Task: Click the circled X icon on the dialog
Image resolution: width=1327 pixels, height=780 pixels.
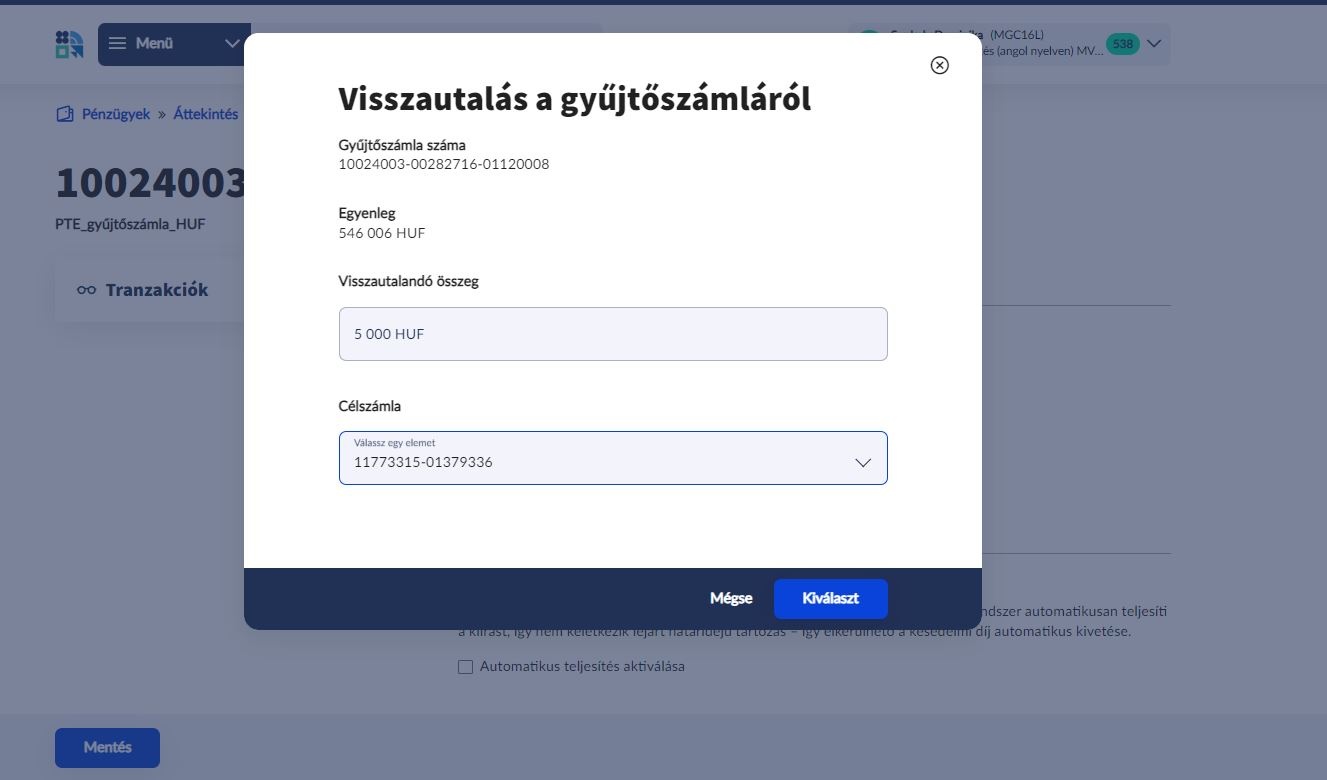Action: tap(938, 64)
